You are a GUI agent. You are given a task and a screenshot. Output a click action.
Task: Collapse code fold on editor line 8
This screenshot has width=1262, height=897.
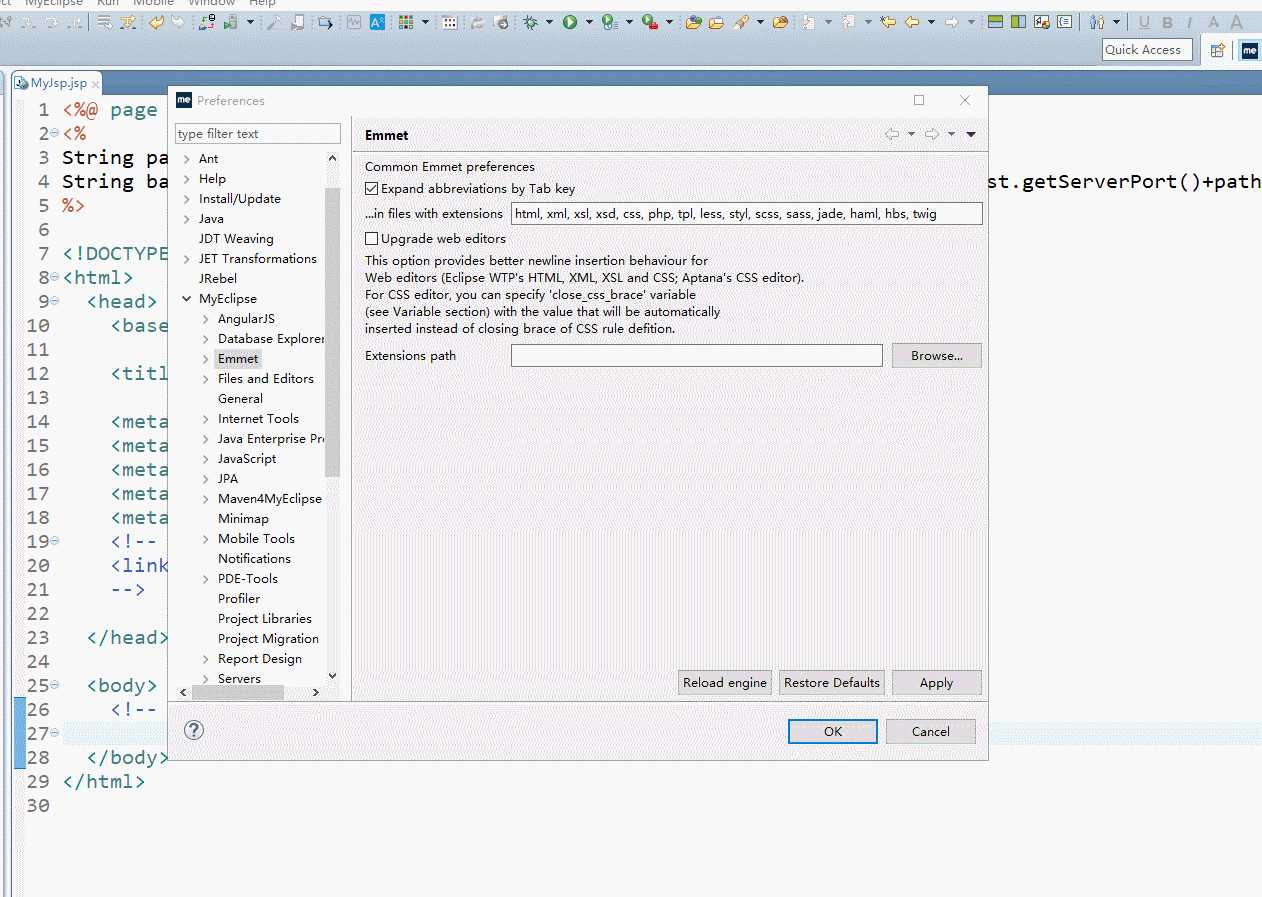(55, 277)
